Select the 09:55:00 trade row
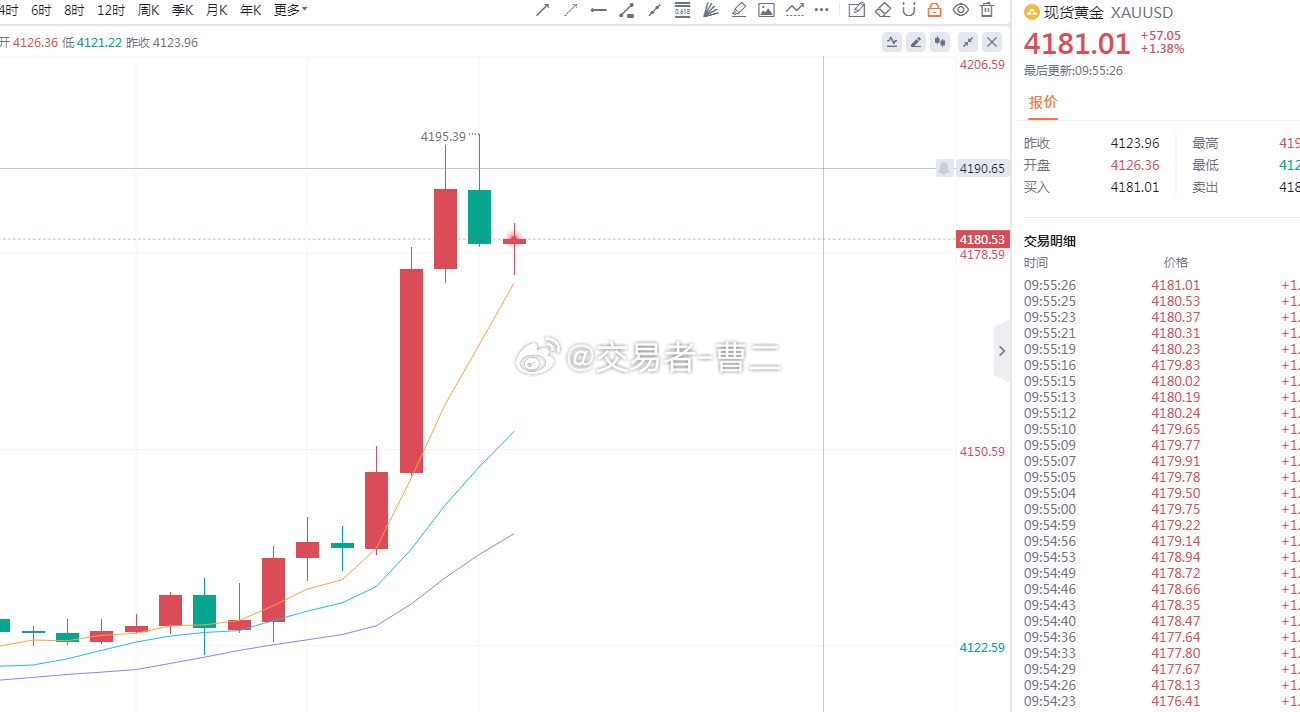 [x=1160, y=509]
